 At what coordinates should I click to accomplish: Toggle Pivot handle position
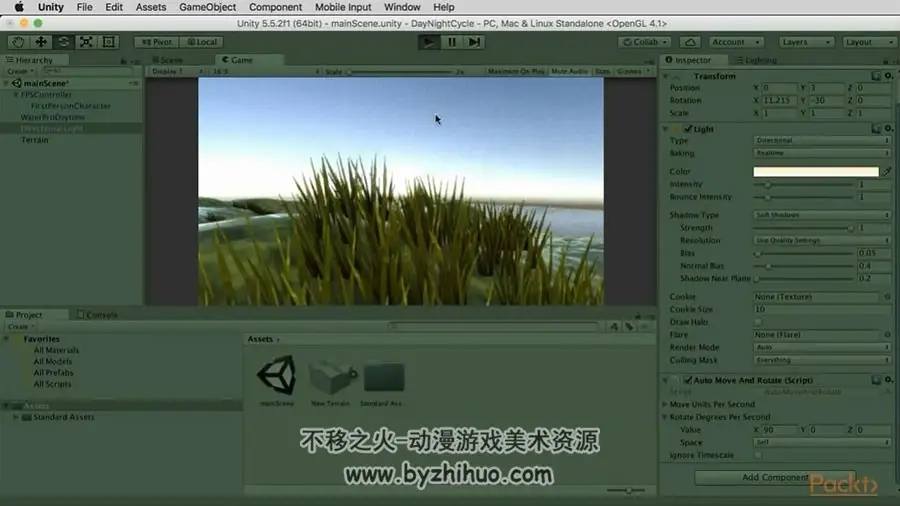pos(157,42)
